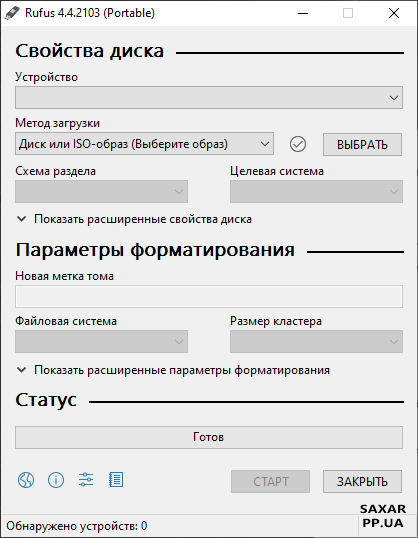
Task: Open Файловая система dropdown
Action: pyautogui.click(x=101, y=341)
